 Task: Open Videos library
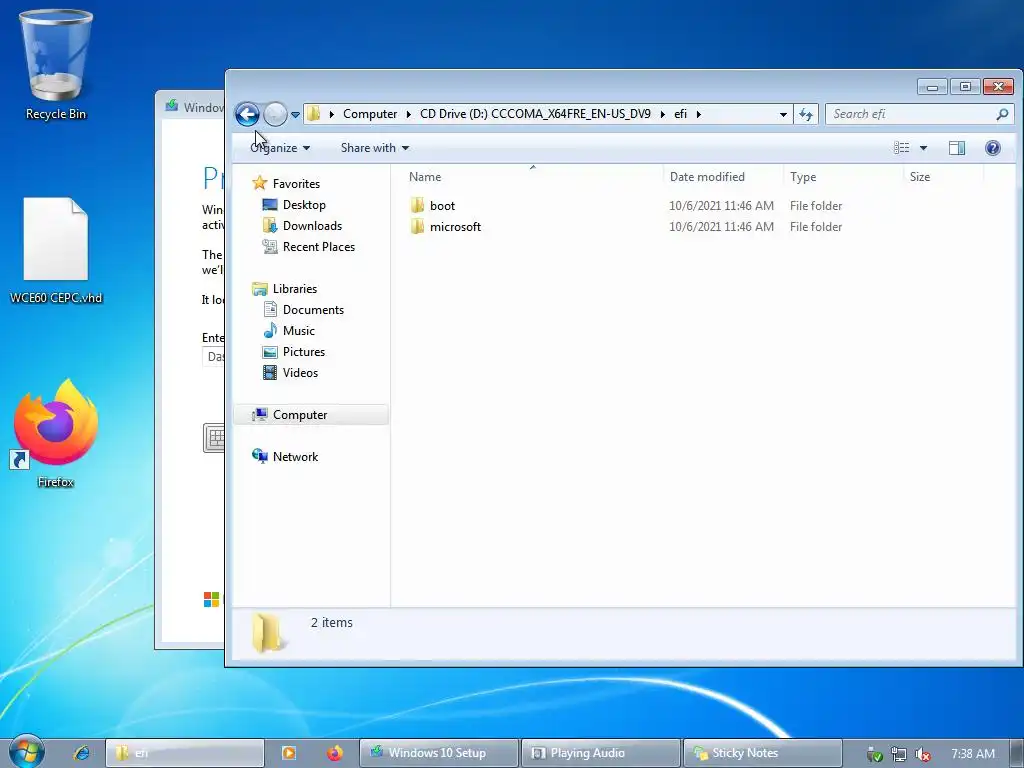point(300,372)
